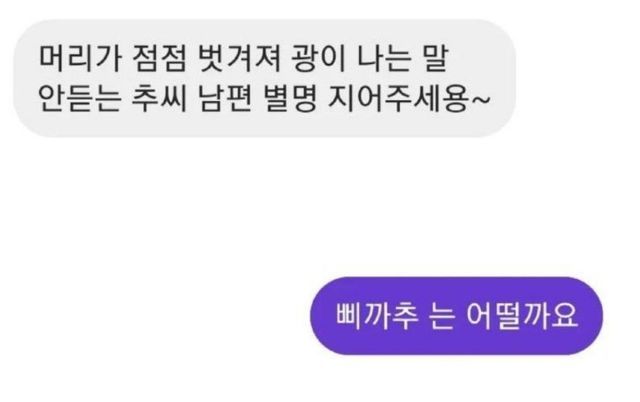The height and width of the screenshot is (402, 640).
Task: Click the word 말 ending first line
Action: click(435, 58)
